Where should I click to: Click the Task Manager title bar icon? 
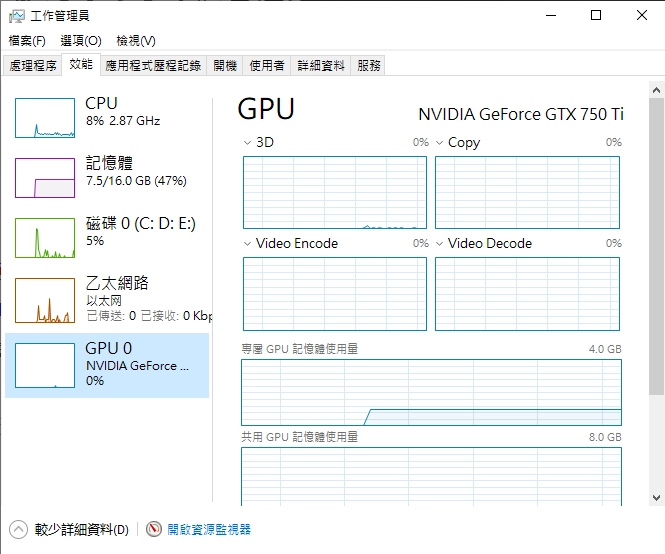click(17, 15)
